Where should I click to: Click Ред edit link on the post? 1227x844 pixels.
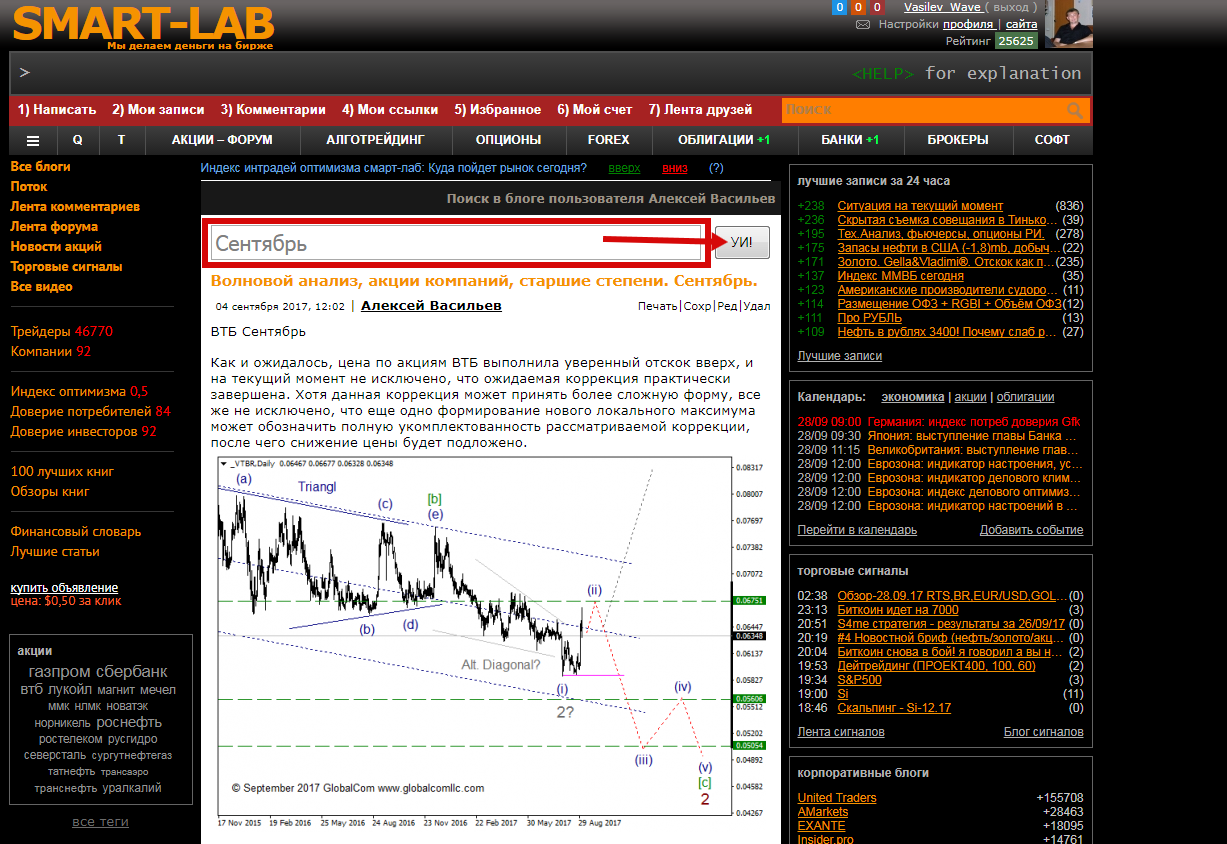(x=728, y=306)
